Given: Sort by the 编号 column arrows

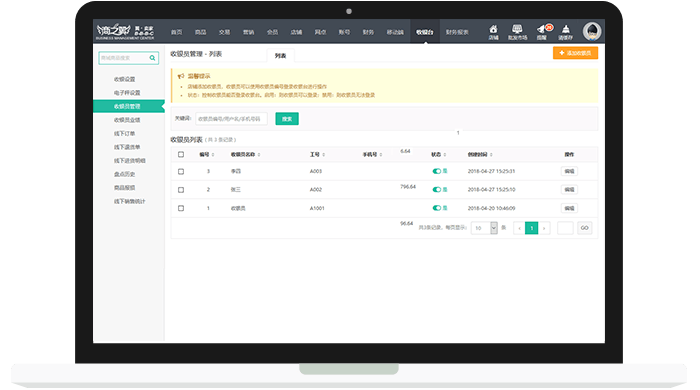Looking at the screenshot, I should click(x=213, y=155).
